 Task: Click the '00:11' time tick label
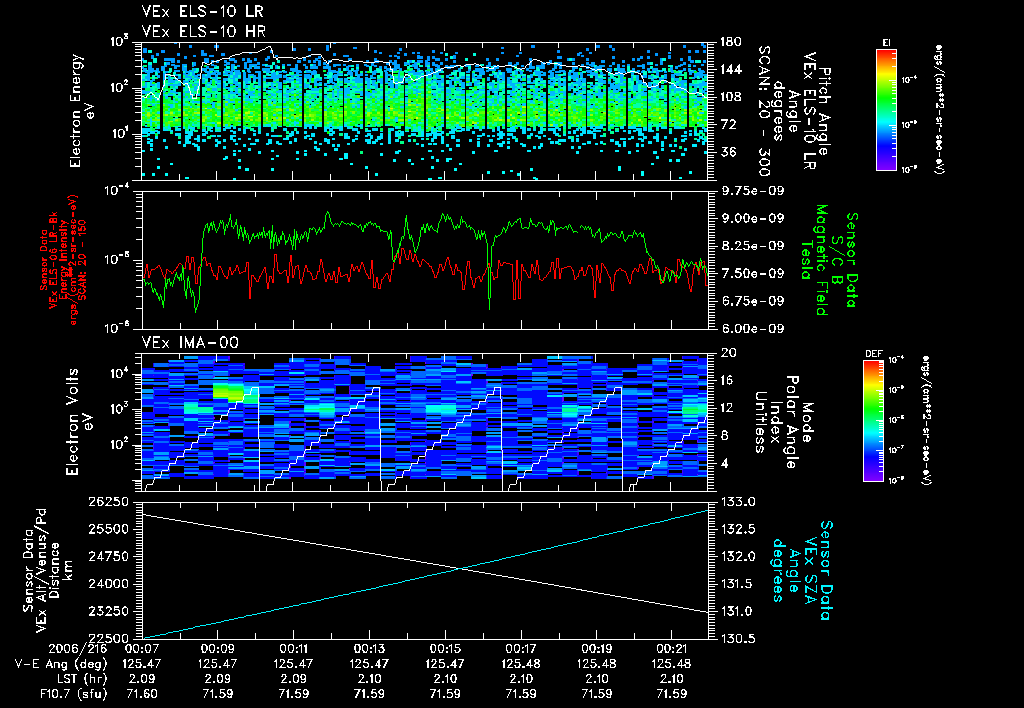coord(293,649)
